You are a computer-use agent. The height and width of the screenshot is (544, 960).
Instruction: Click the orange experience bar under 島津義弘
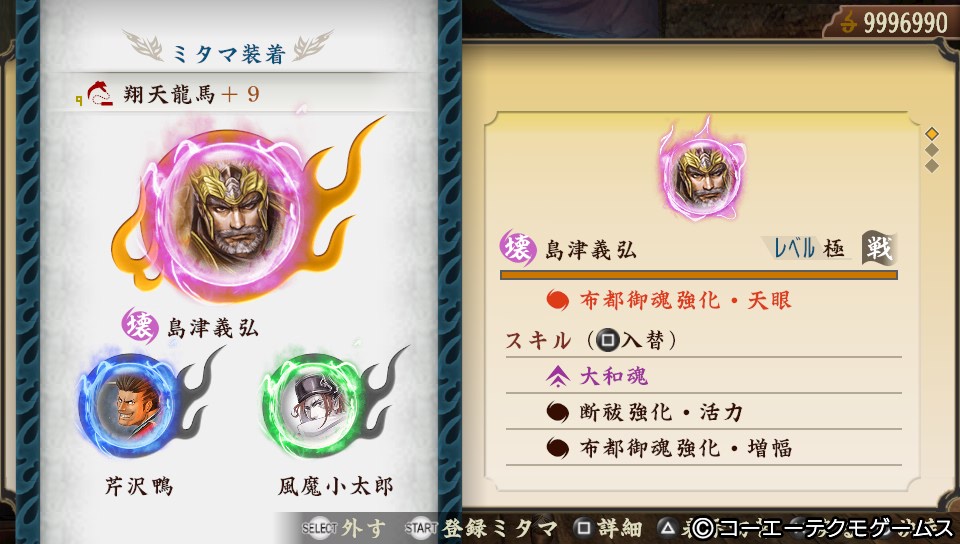click(699, 275)
